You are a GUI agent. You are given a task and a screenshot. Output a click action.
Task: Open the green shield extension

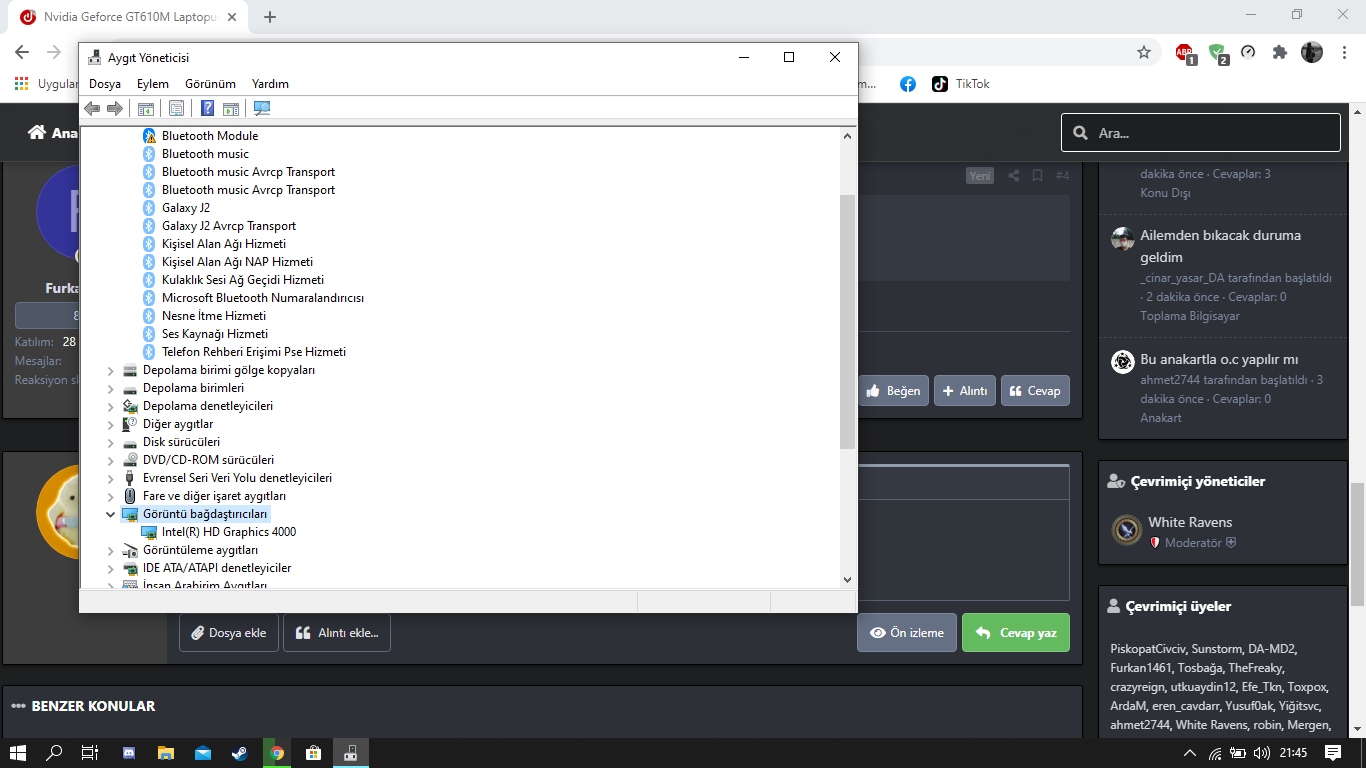[1217, 53]
